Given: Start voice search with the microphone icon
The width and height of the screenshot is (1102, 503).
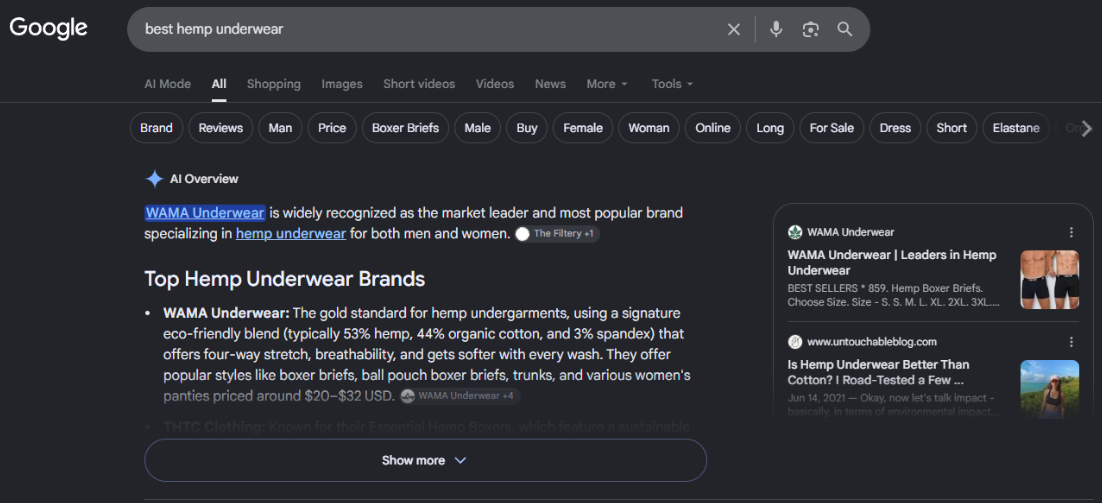Looking at the screenshot, I should pyautogui.click(x=776, y=30).
